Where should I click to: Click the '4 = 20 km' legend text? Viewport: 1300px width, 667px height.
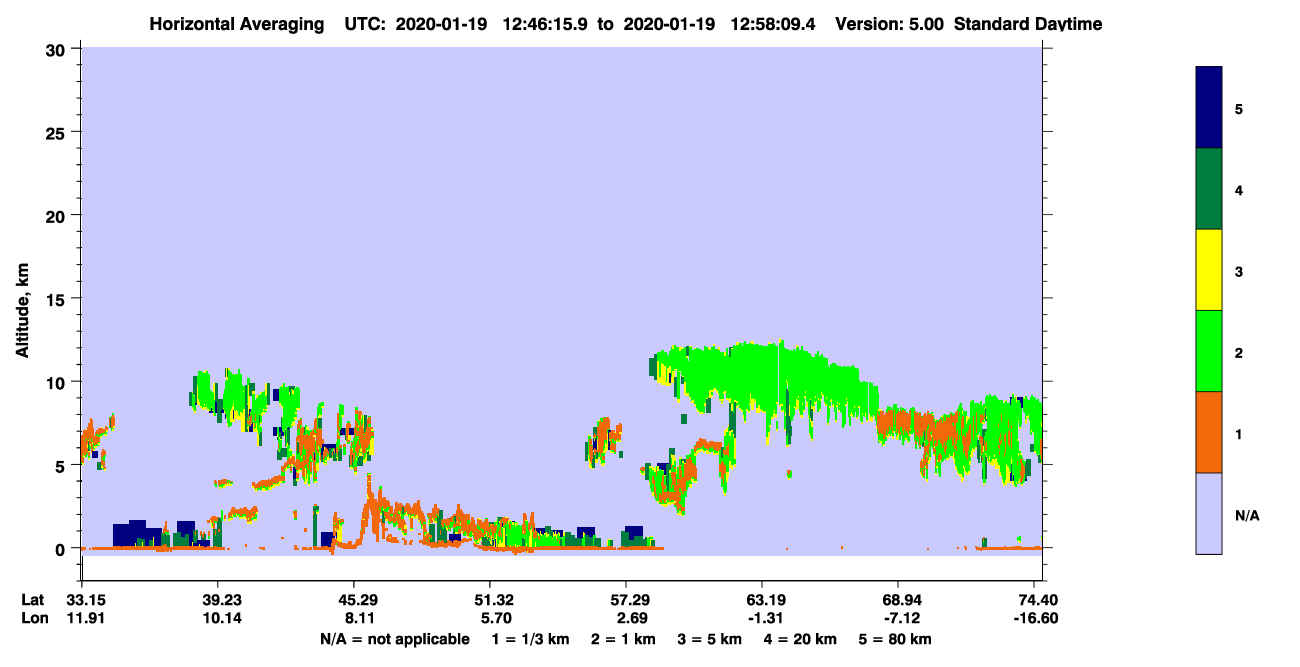pos(801,639)
